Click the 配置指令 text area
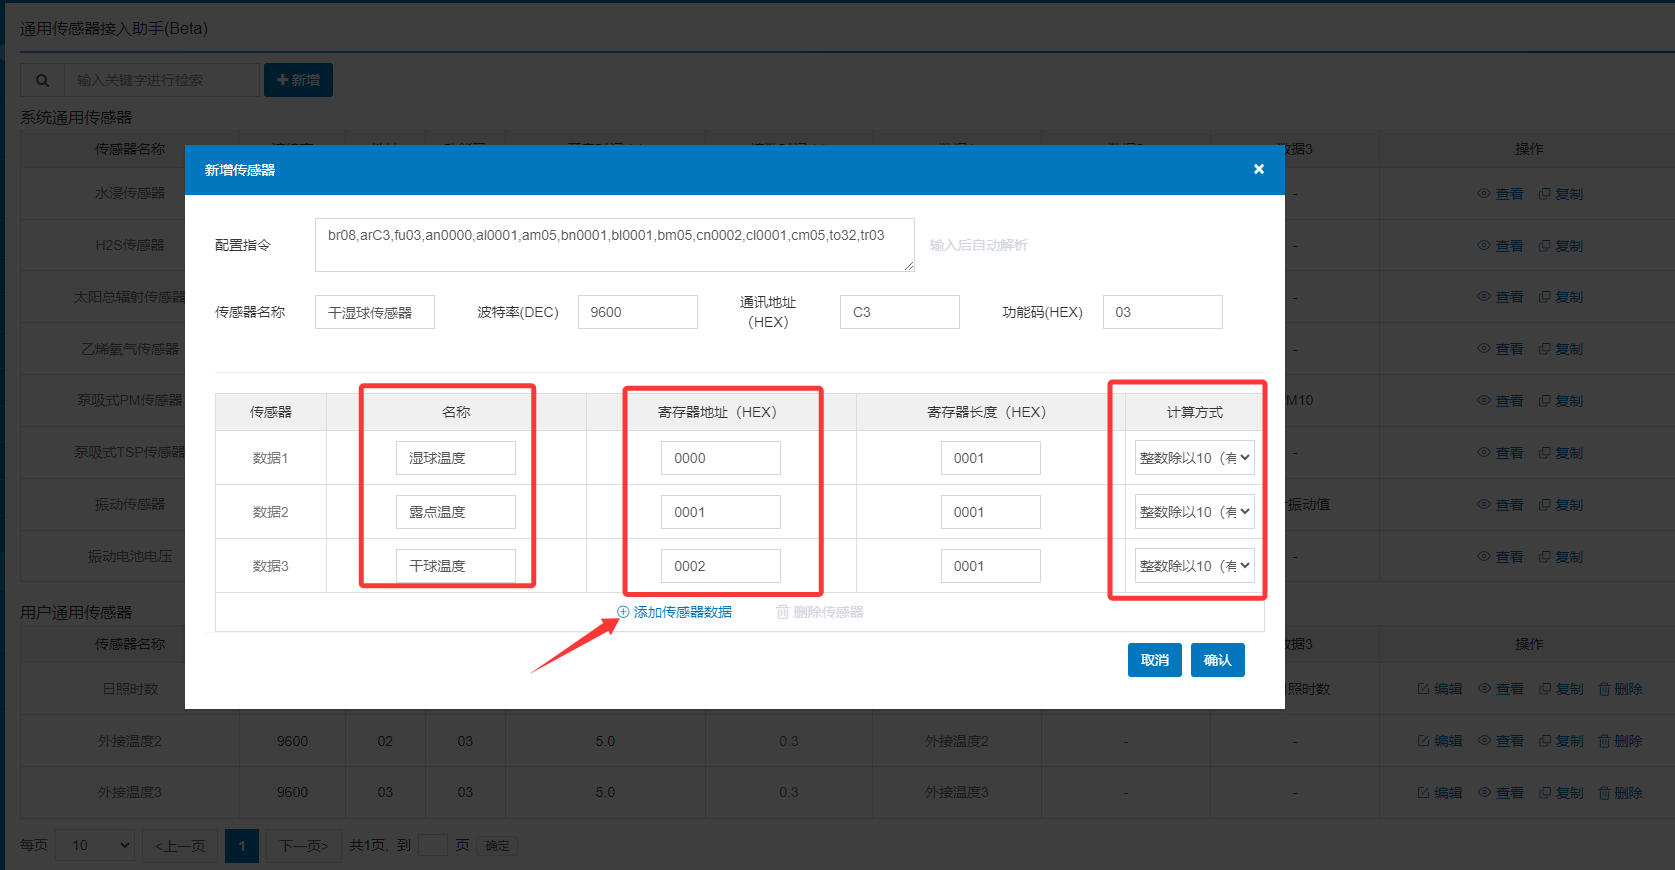Screen dimensions: 1675x870 pyautogui.click(x=614, y=245)
